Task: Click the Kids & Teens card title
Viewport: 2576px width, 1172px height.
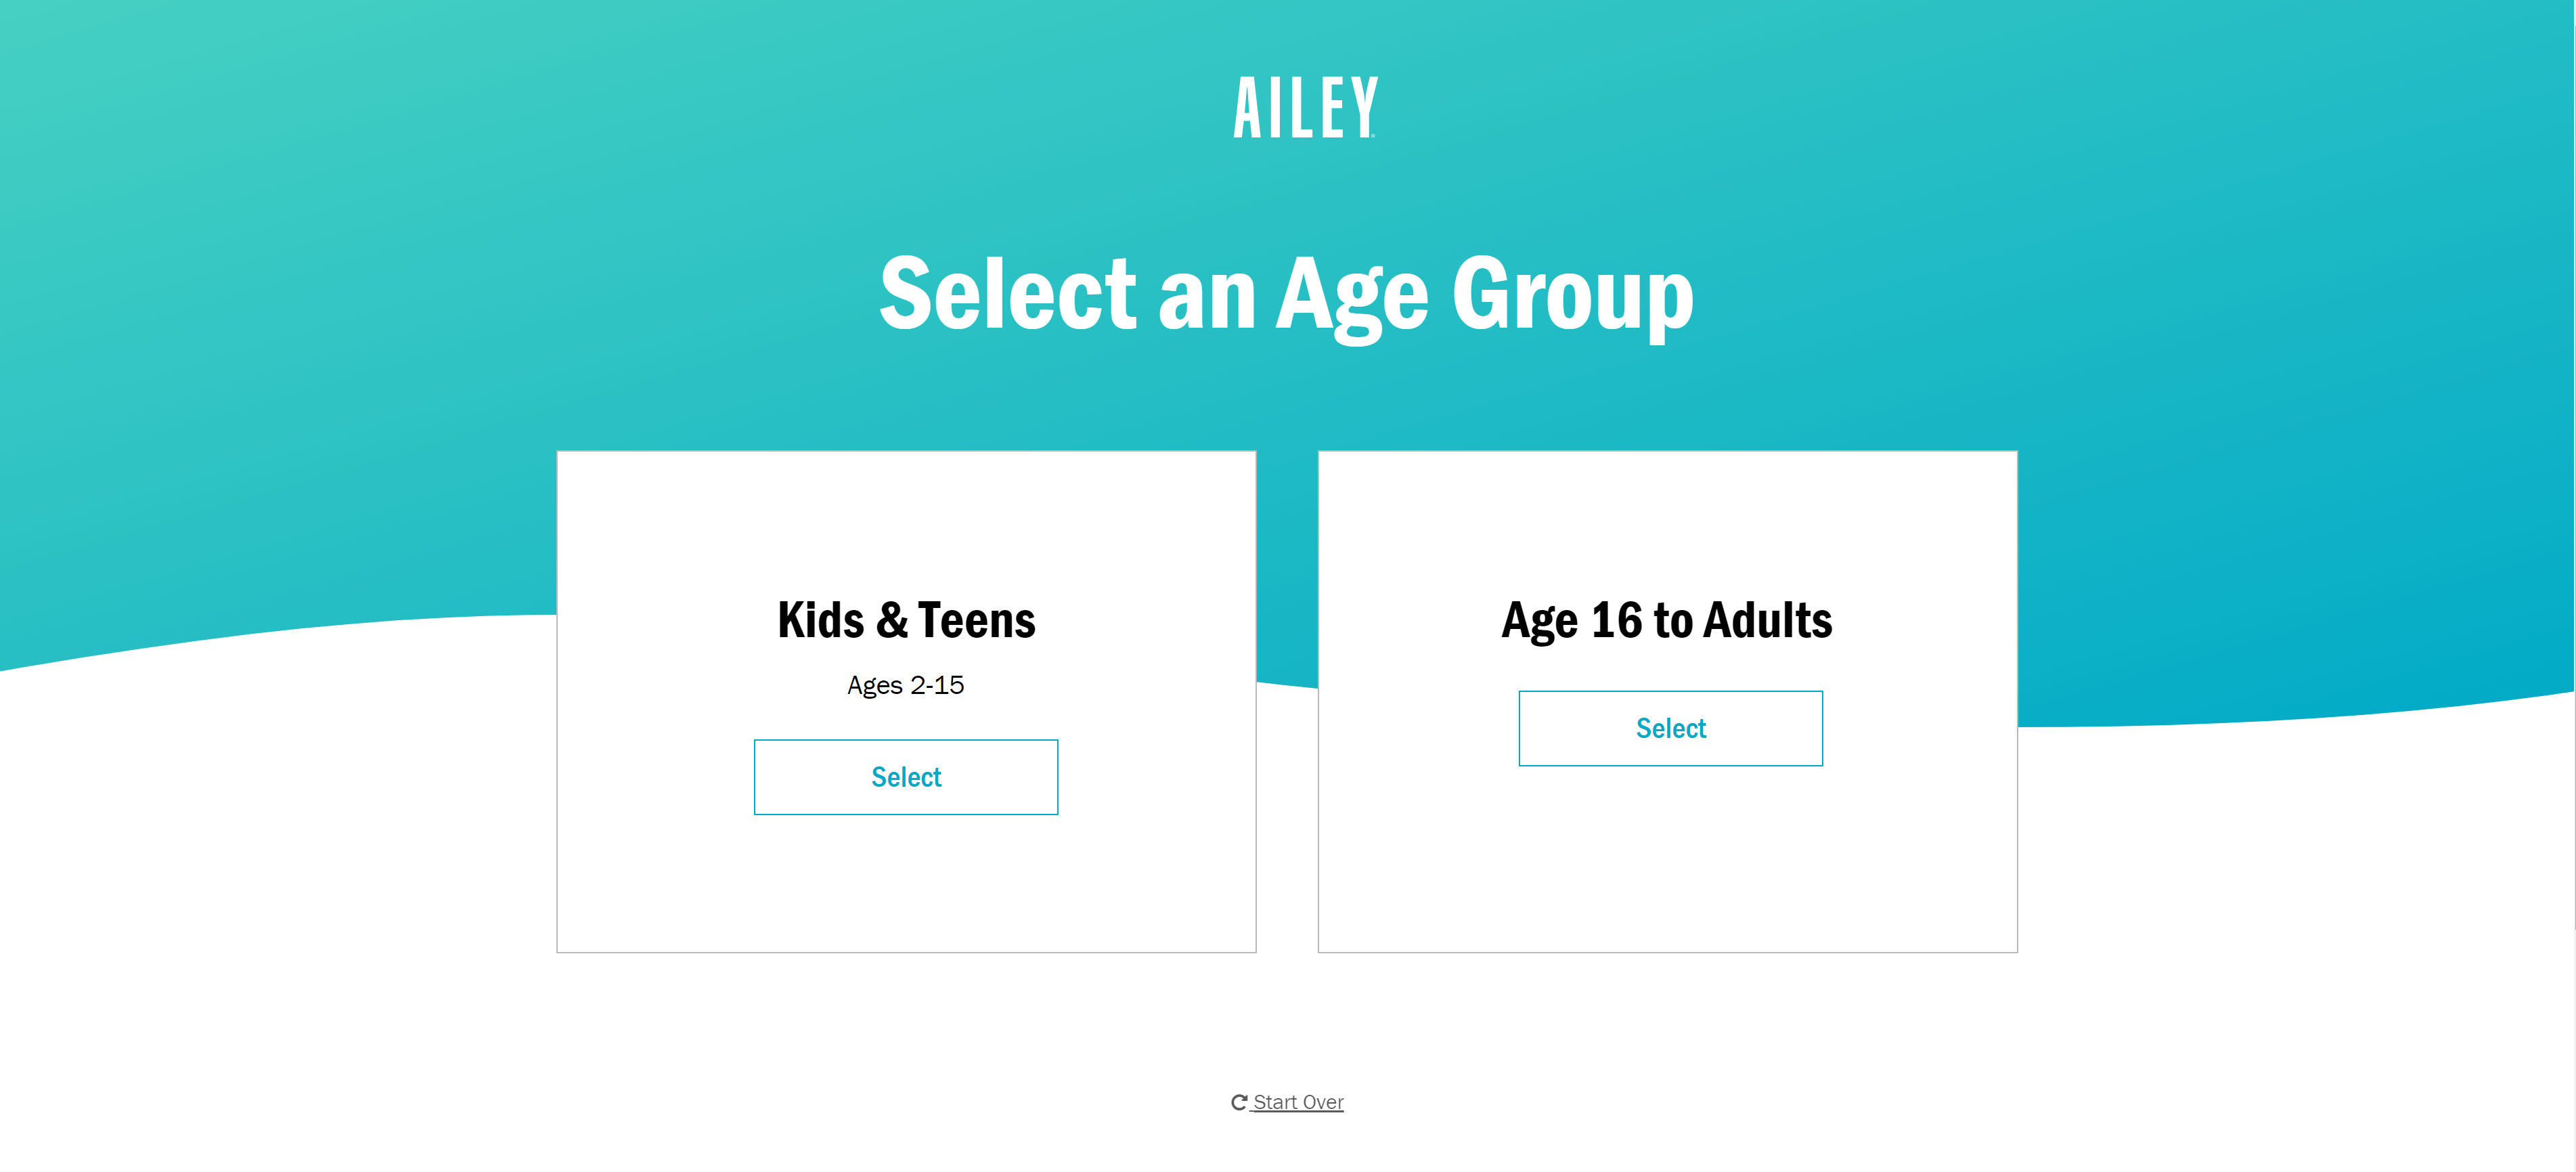Action: coord(906,620)
